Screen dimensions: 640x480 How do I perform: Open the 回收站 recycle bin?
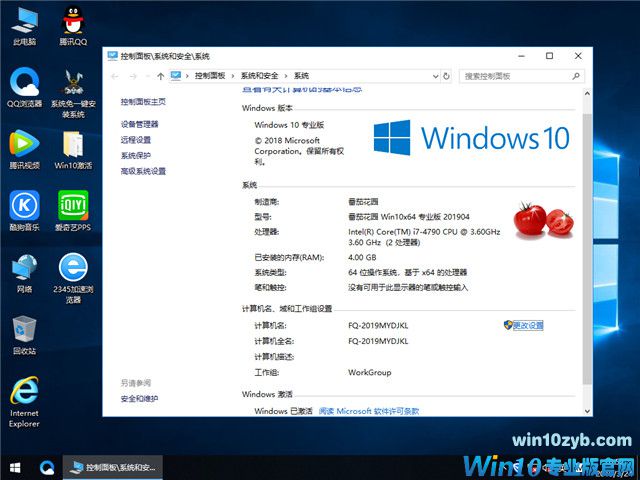click(24, 335)
